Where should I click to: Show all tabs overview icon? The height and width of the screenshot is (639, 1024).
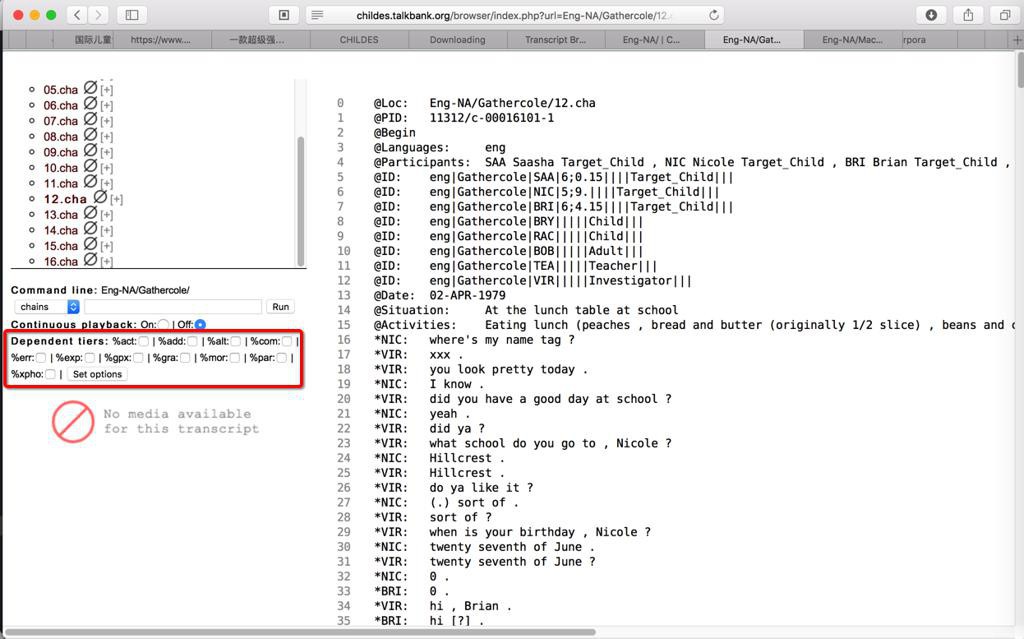click(x=1004, y=15)
